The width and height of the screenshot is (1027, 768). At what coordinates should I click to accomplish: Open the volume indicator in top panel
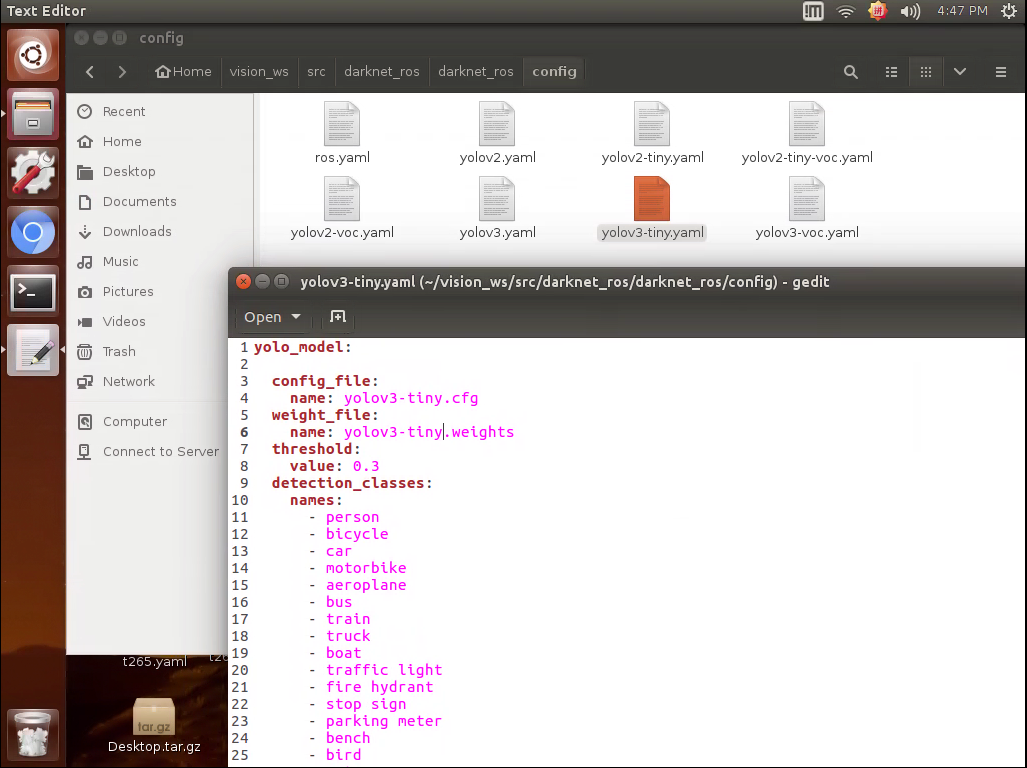(910, 11)
